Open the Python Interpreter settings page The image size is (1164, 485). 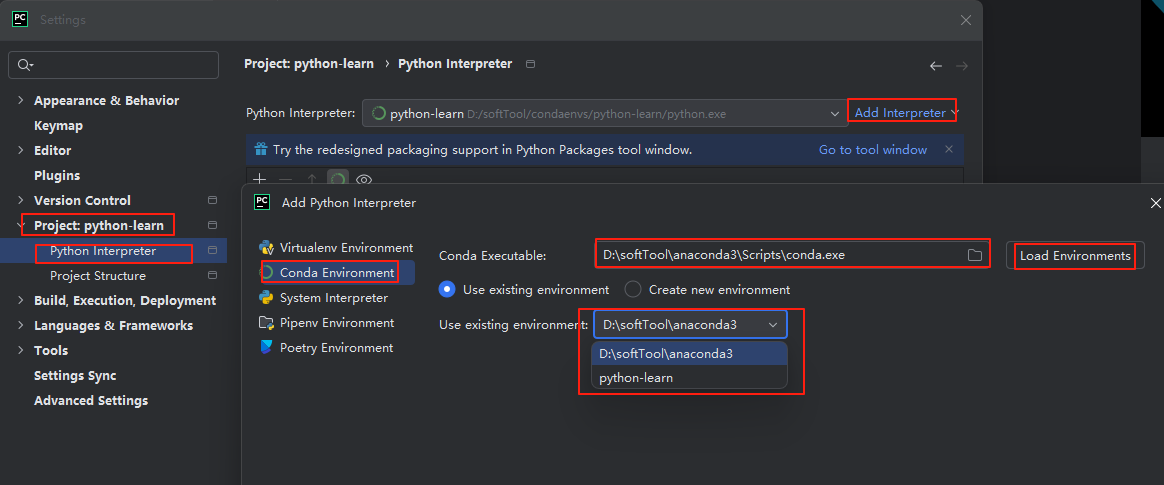click(x=103, y=251)
